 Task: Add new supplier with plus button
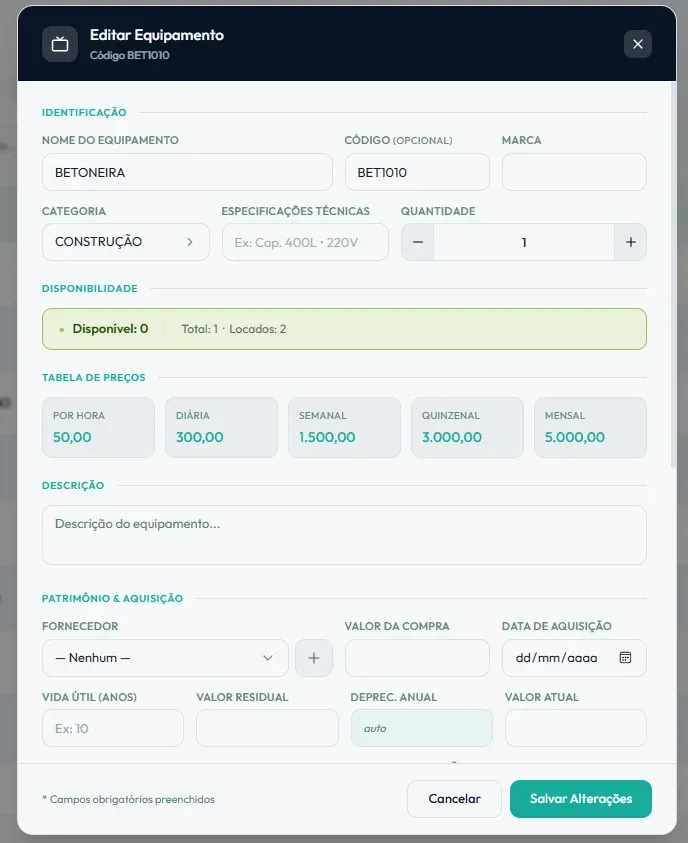click(314, 658)
